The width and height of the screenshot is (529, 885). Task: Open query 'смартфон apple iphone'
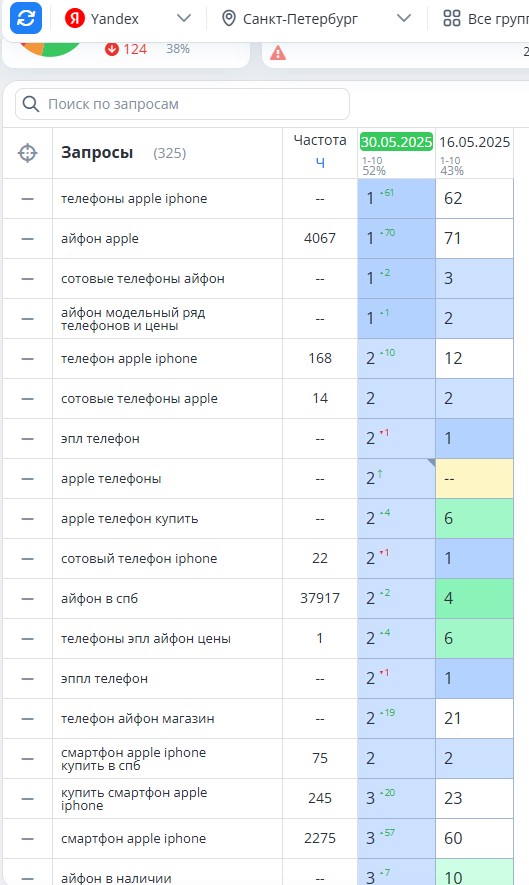tap(133, 839)
